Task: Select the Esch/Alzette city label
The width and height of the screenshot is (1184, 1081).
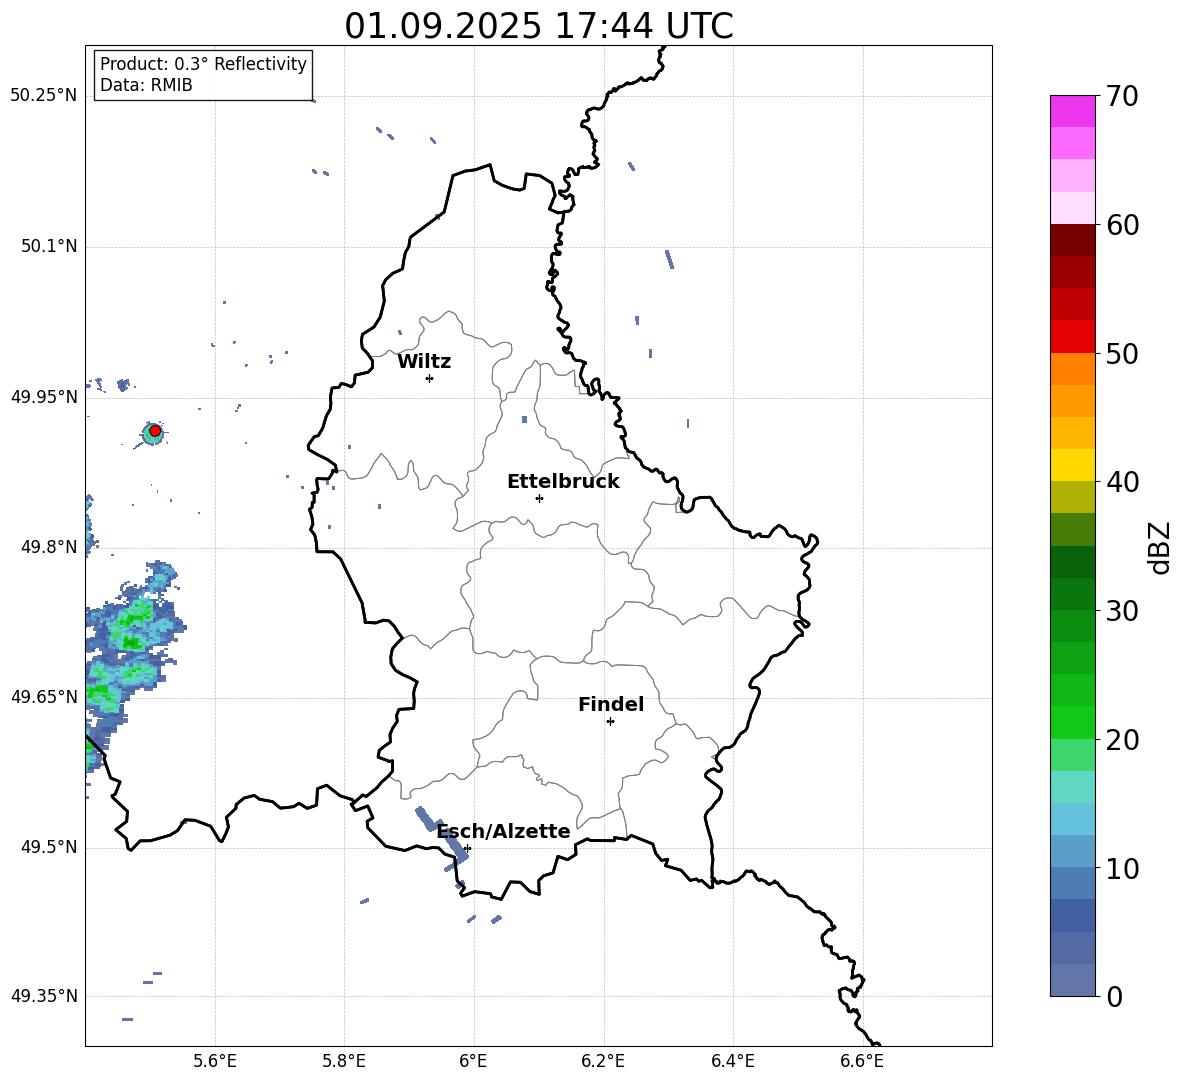Action: 504,832
